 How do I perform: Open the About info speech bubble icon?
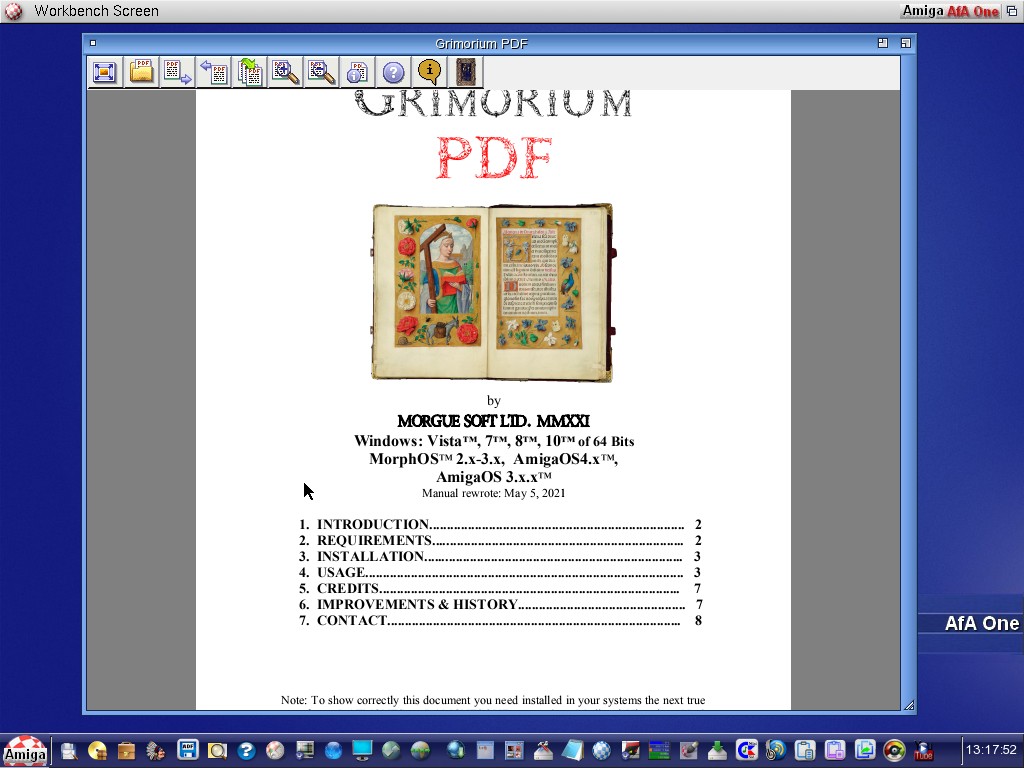click(x=429, y=72)
